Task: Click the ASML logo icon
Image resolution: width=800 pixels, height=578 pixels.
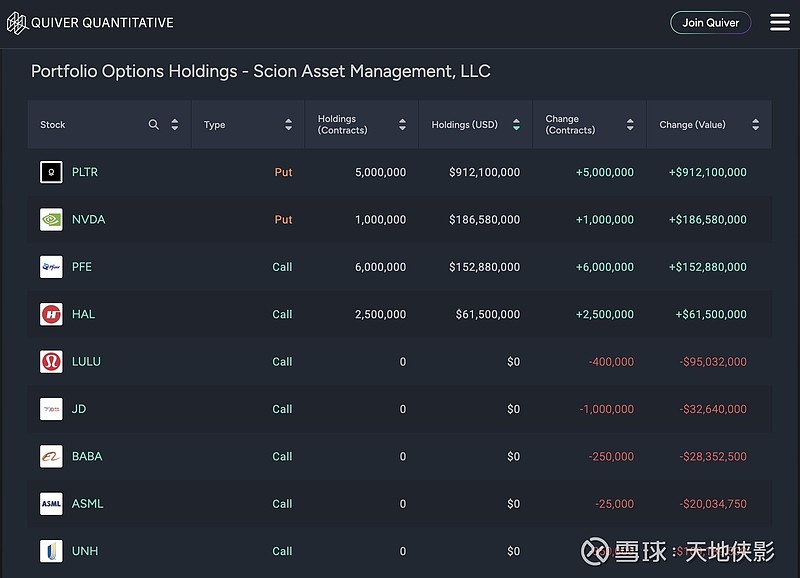Action: point(51,504)
